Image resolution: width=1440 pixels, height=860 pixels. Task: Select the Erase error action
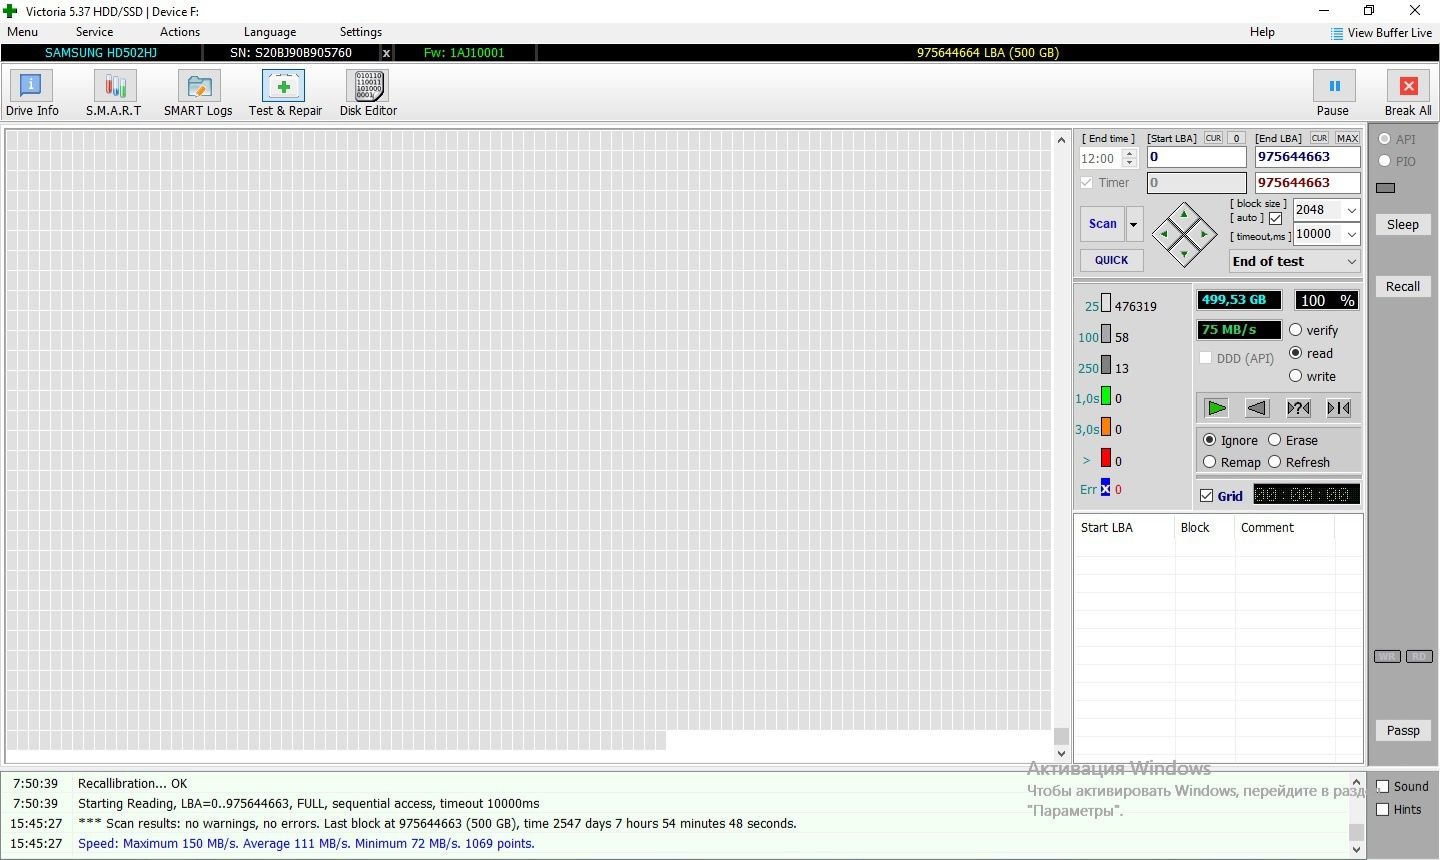[x=1274, y=440]
